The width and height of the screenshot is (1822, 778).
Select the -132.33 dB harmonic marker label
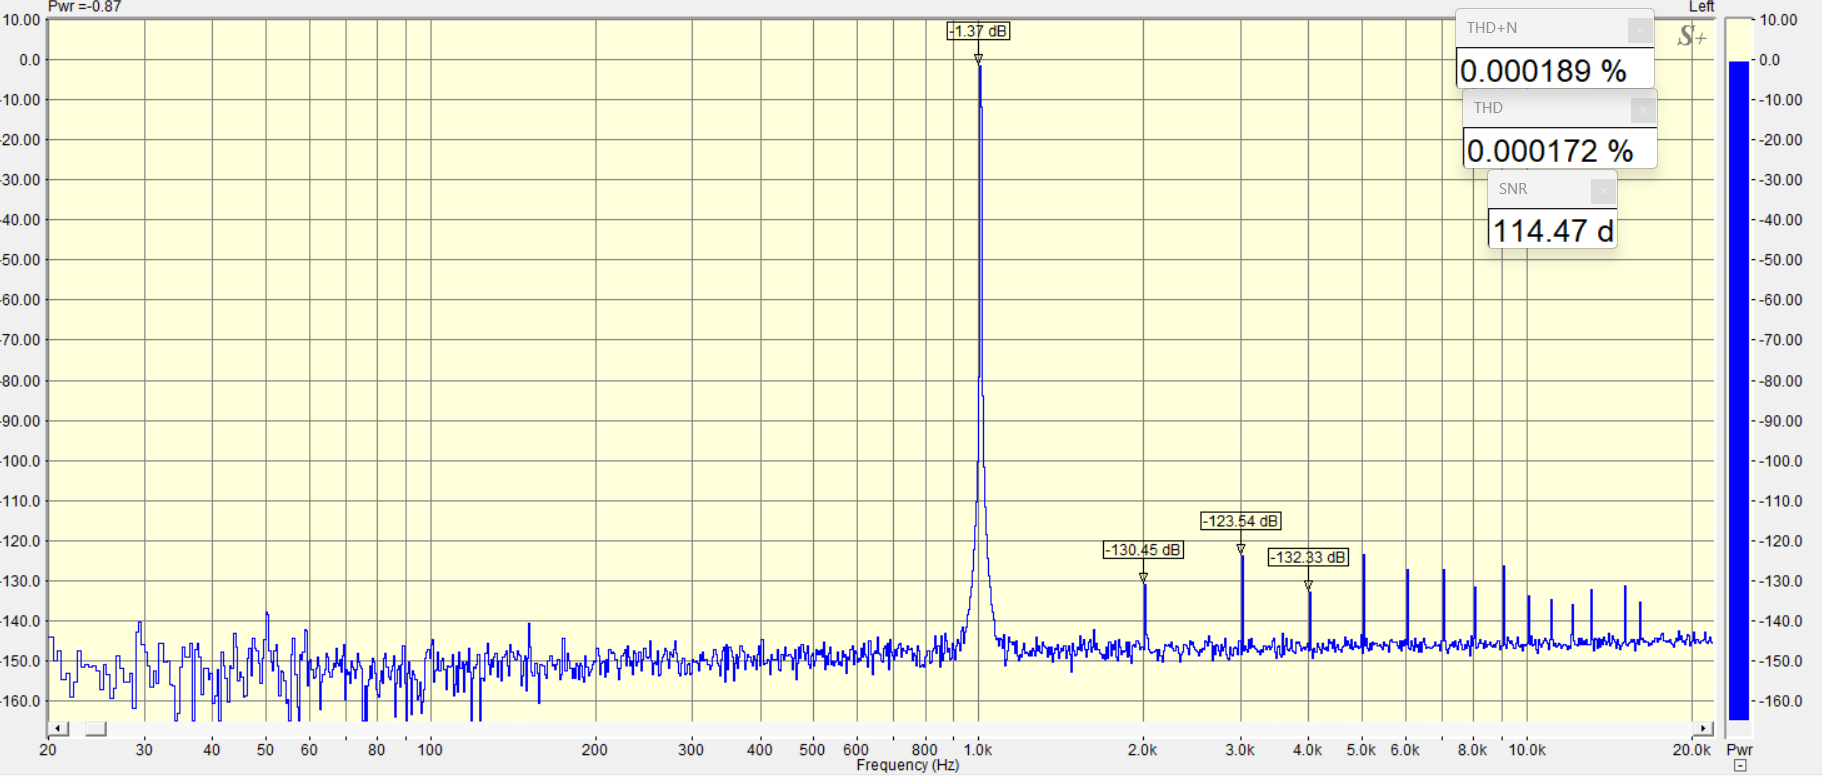[1308, 557]
